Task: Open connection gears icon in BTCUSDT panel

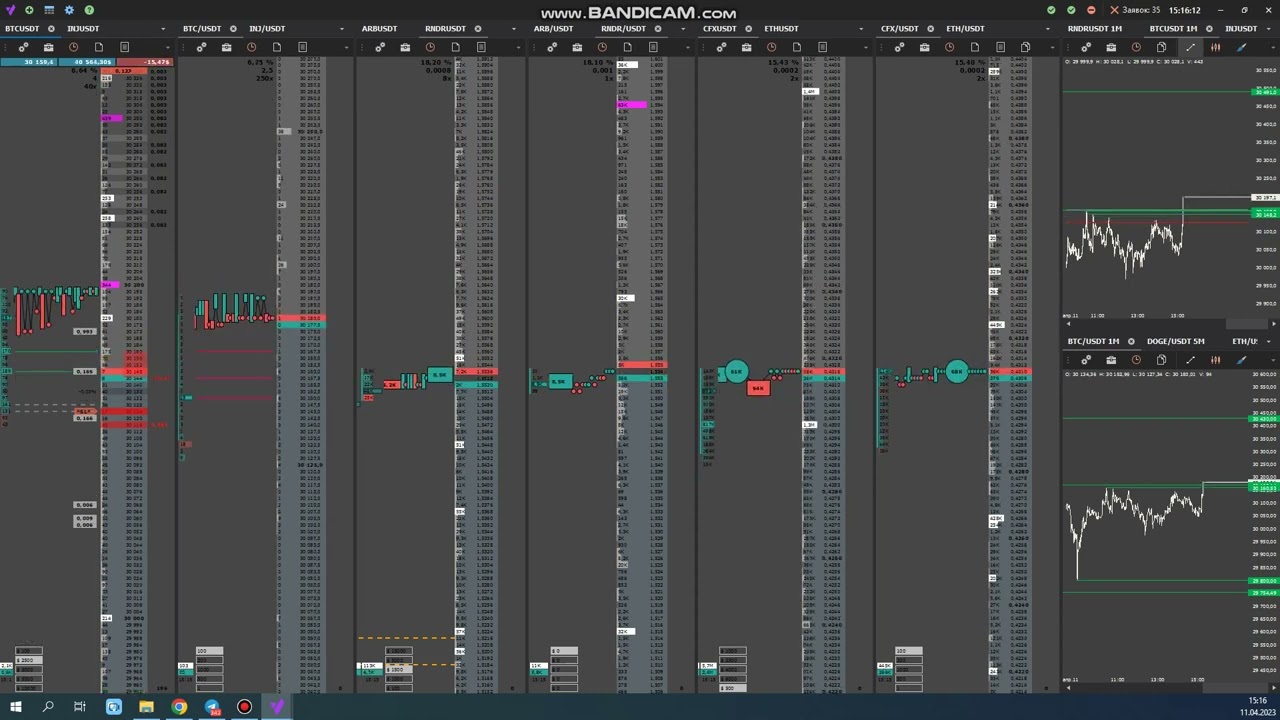Action: [x=23, y=47]
